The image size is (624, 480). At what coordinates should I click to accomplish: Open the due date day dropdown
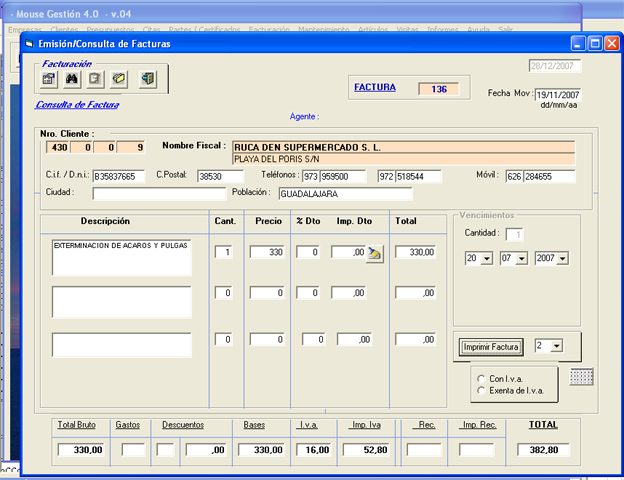tap(486, 259)
